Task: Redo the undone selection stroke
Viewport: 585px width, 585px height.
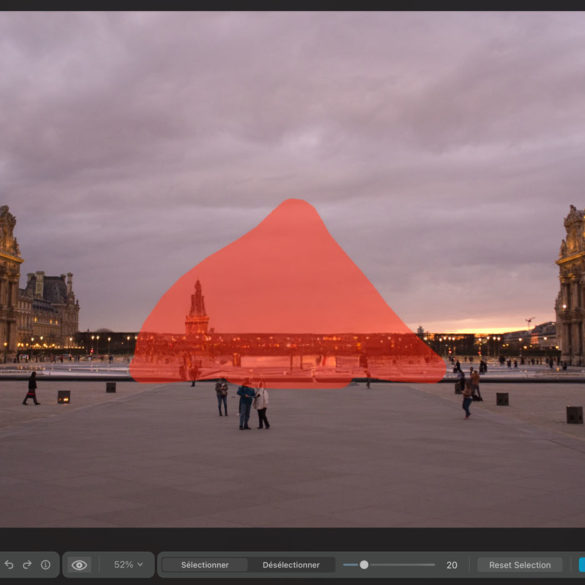Action: pyautogui.click(x=27, y=565)
